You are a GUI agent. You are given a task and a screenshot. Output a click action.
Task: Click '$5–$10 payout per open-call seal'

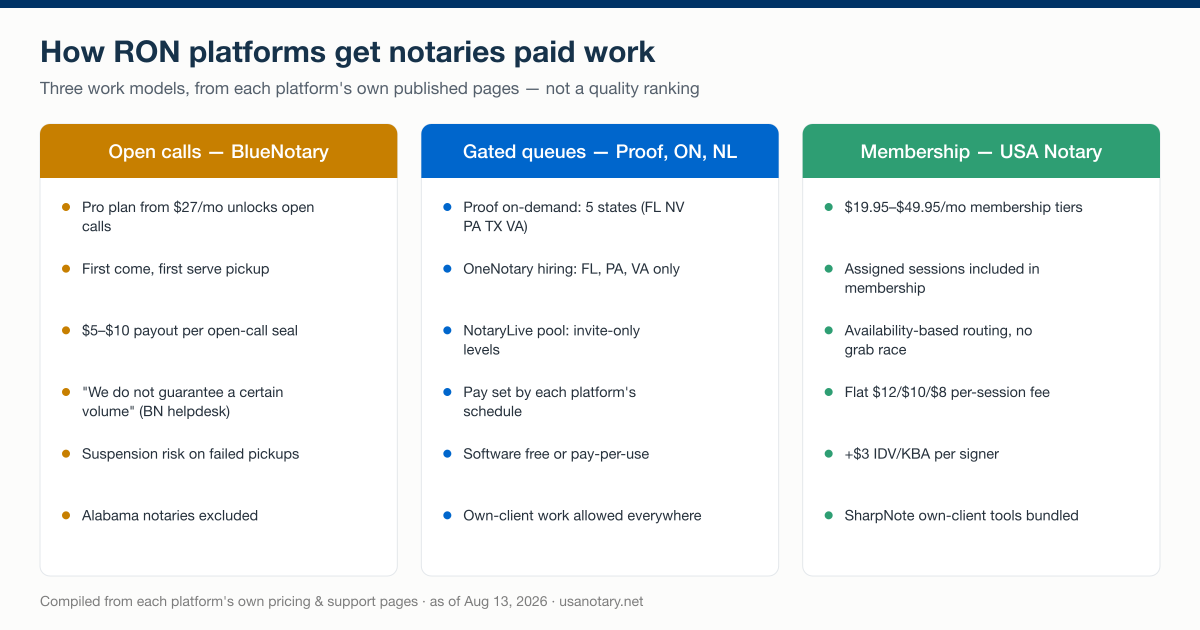tap(190, 331)
